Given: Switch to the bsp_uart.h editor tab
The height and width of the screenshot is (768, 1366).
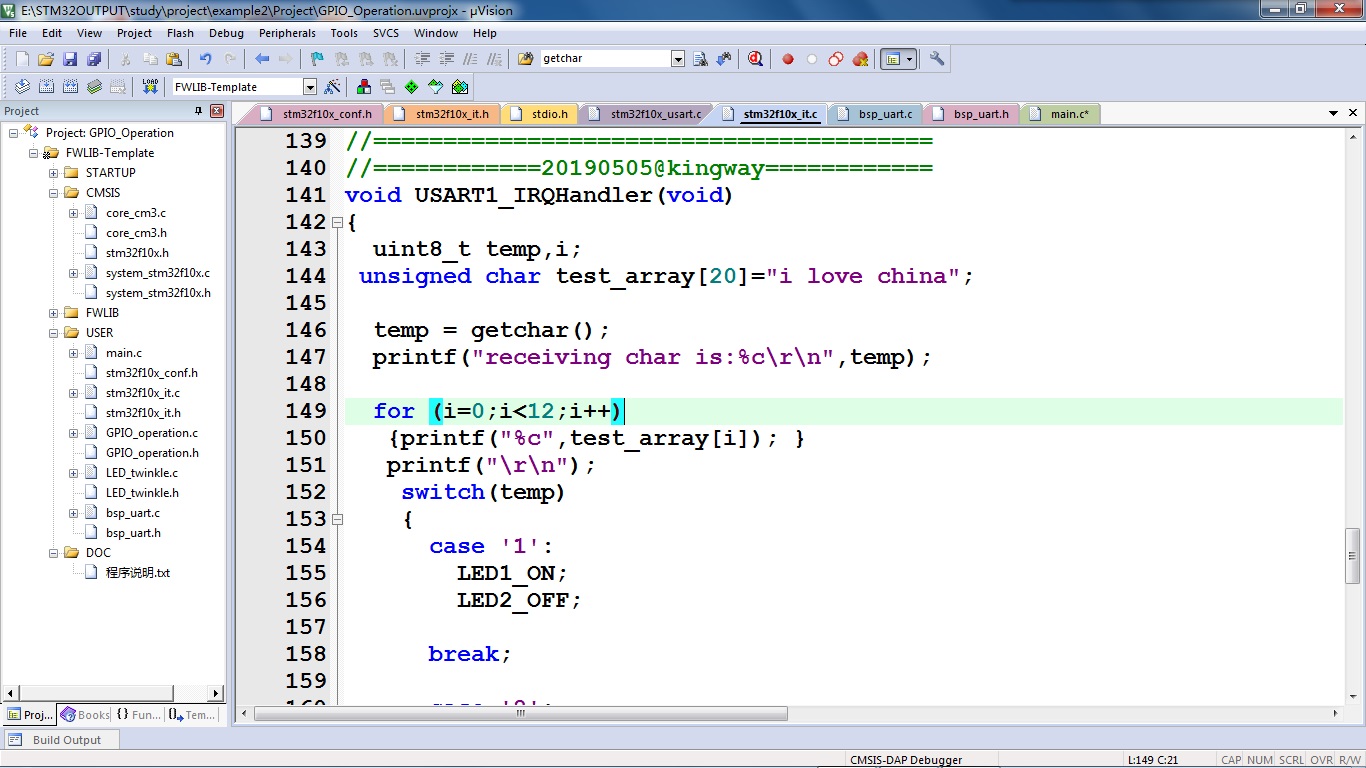Looking at the screenshot, I should [980, 114].
